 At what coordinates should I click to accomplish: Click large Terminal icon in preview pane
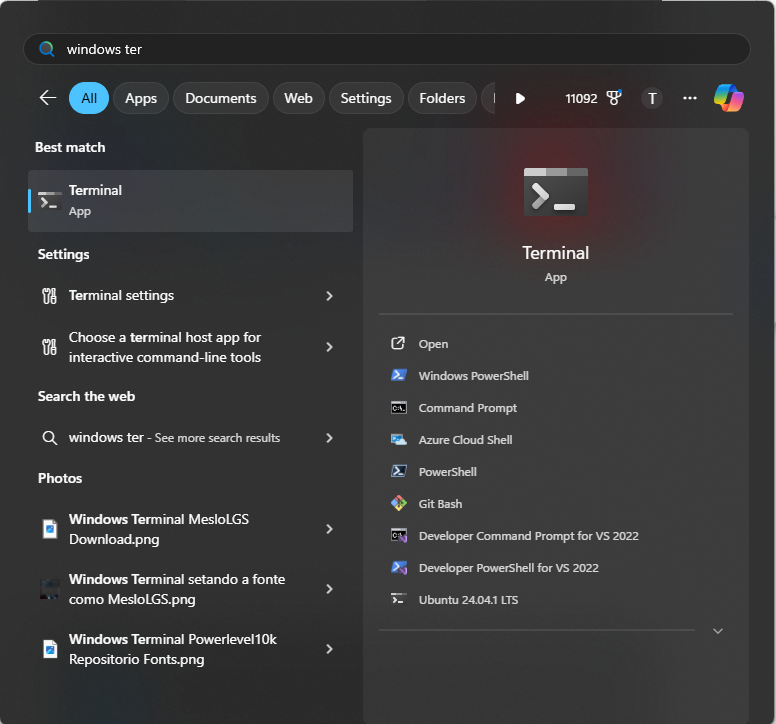pos(556,192)
